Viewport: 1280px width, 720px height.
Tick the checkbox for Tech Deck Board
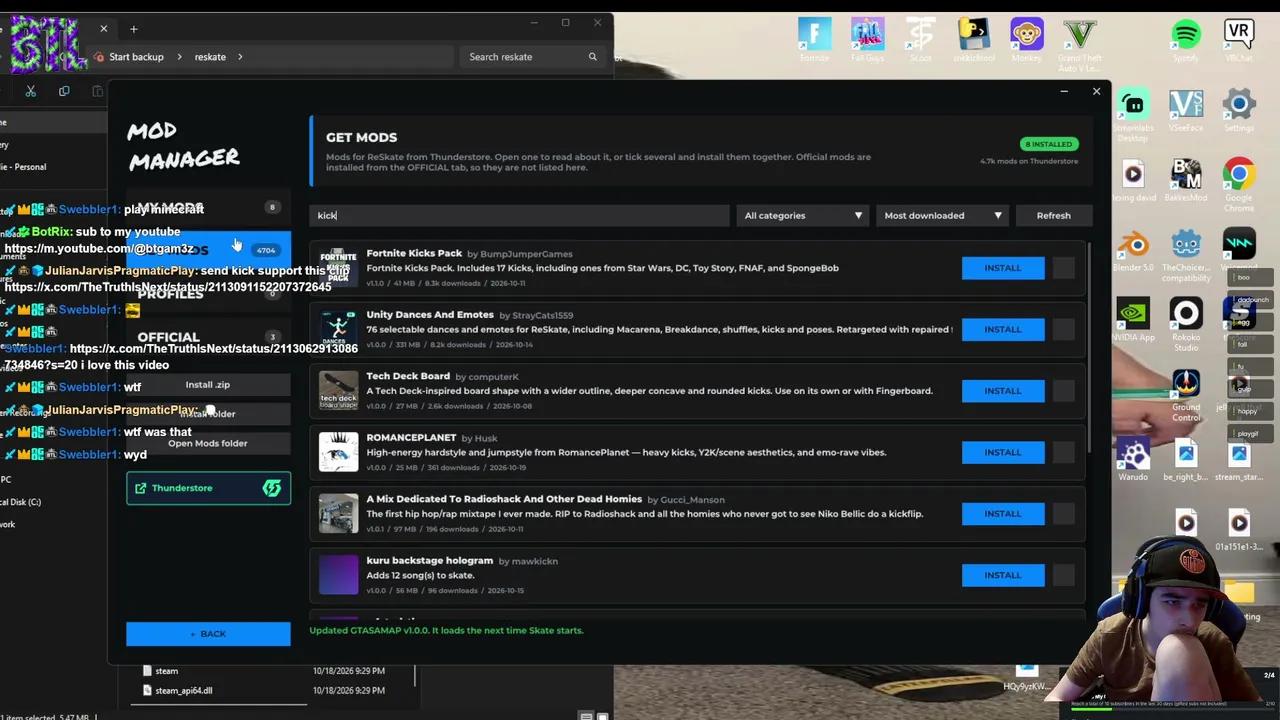[1064, 391]
